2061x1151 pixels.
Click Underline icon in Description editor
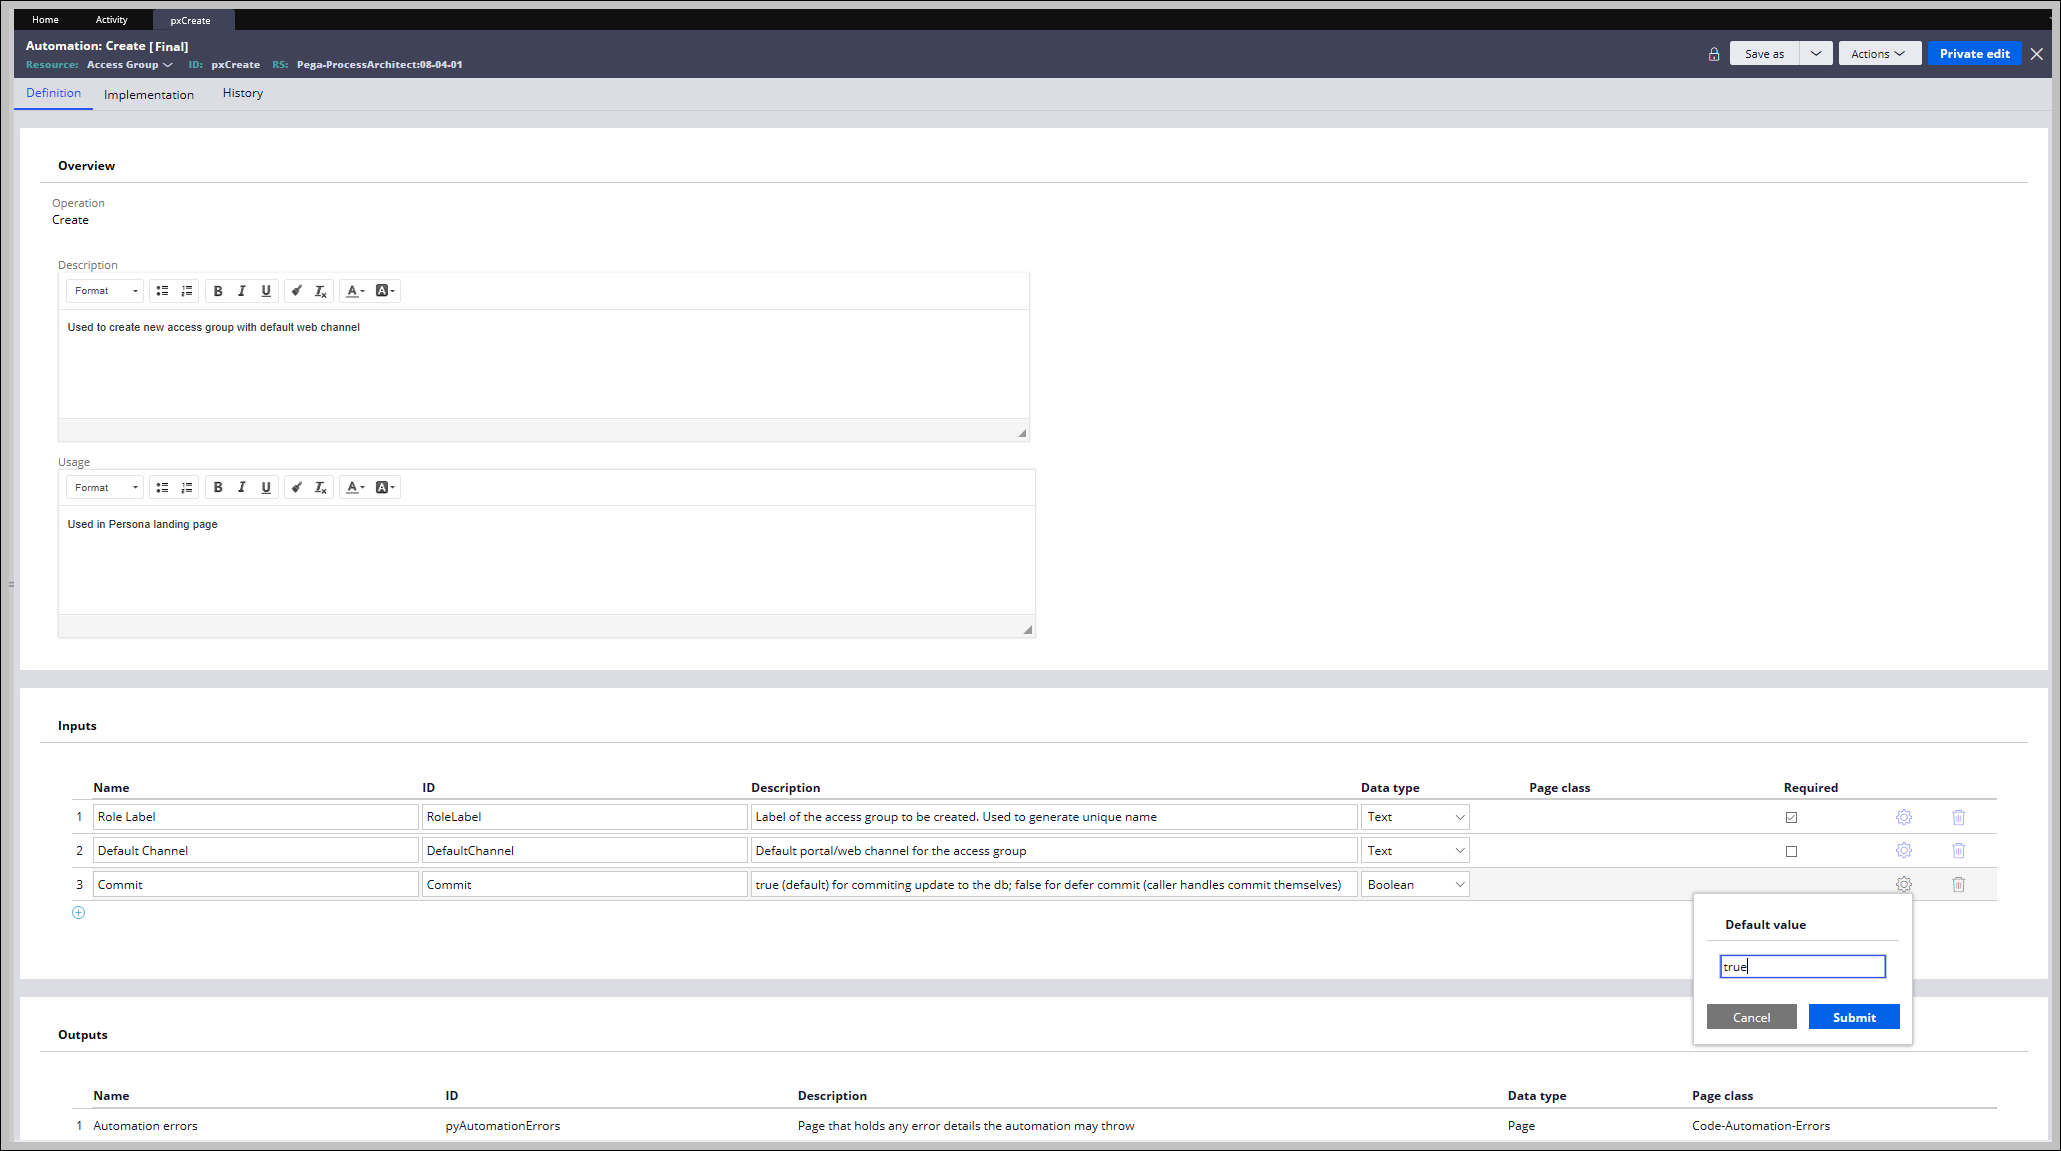pos(266,291)
